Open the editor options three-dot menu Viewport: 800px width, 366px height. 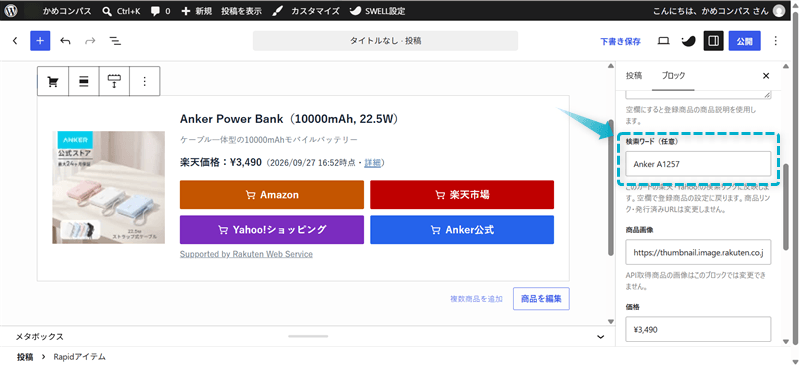tap(776, 41)
